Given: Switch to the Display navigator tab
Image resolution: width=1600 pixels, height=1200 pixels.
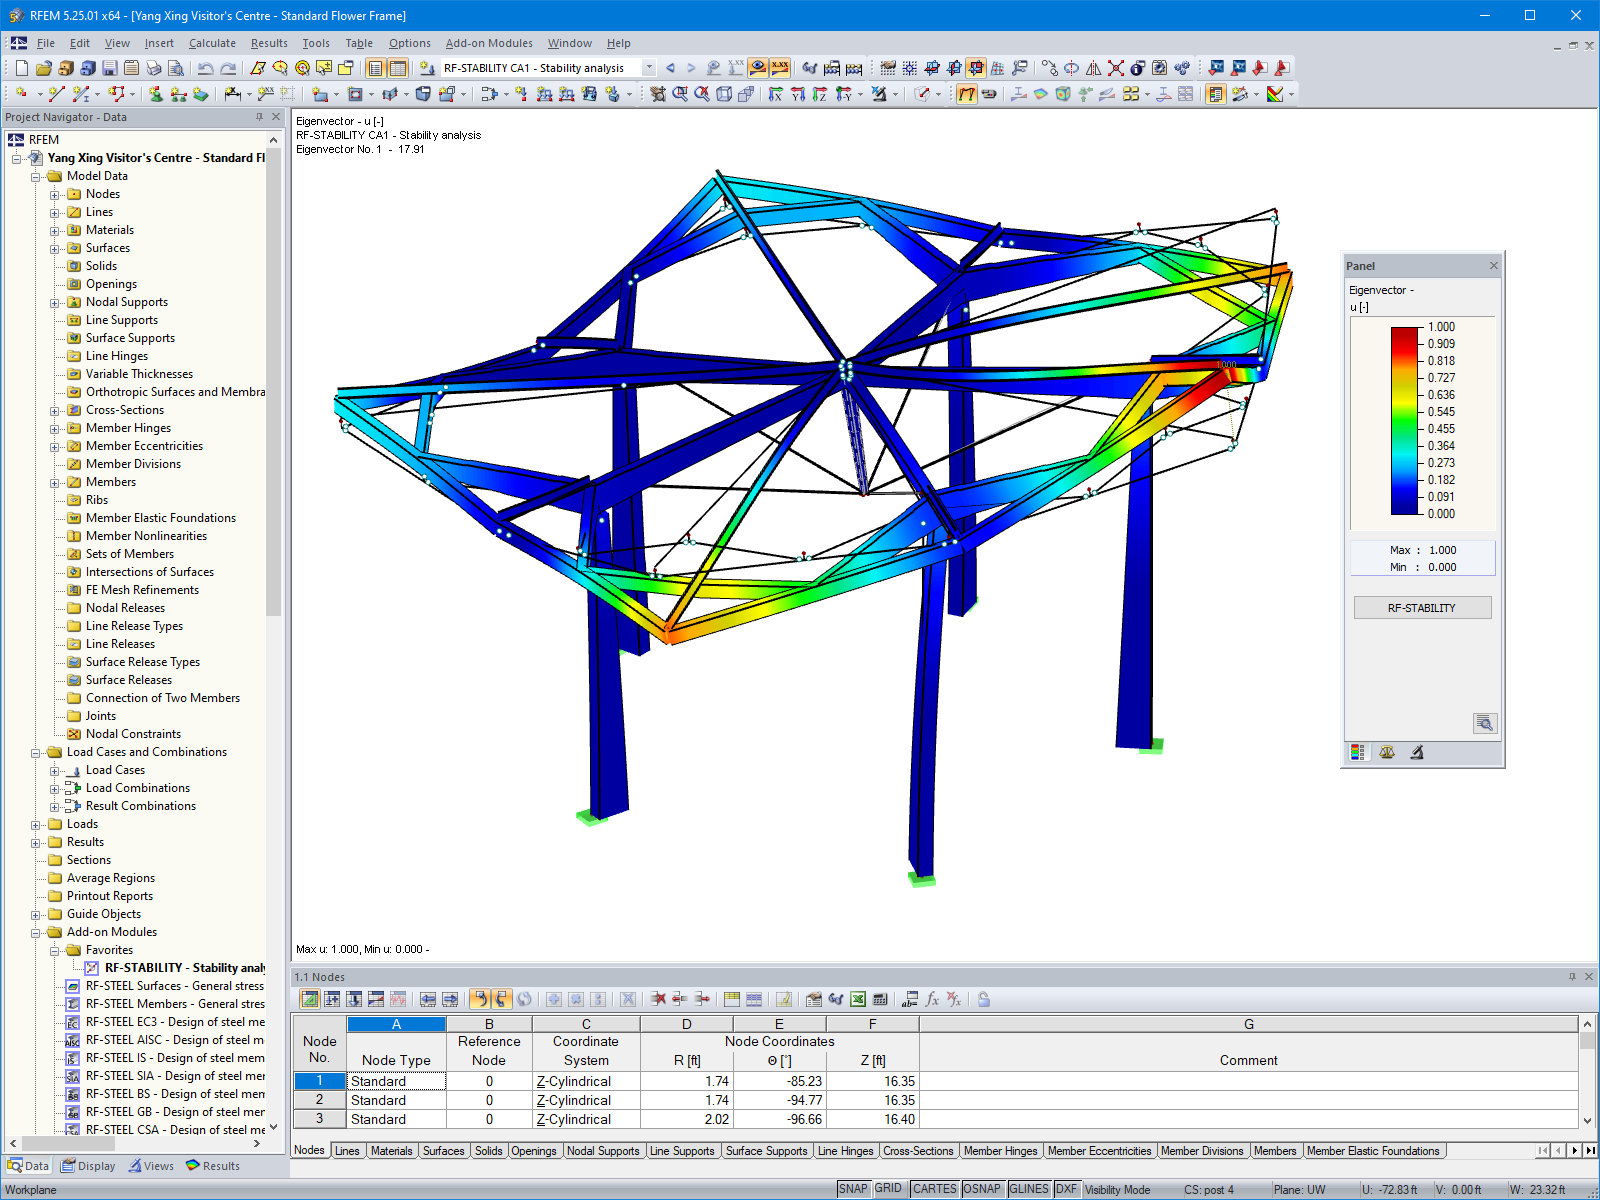Looking at the screenshot, I should [88, 1166].
